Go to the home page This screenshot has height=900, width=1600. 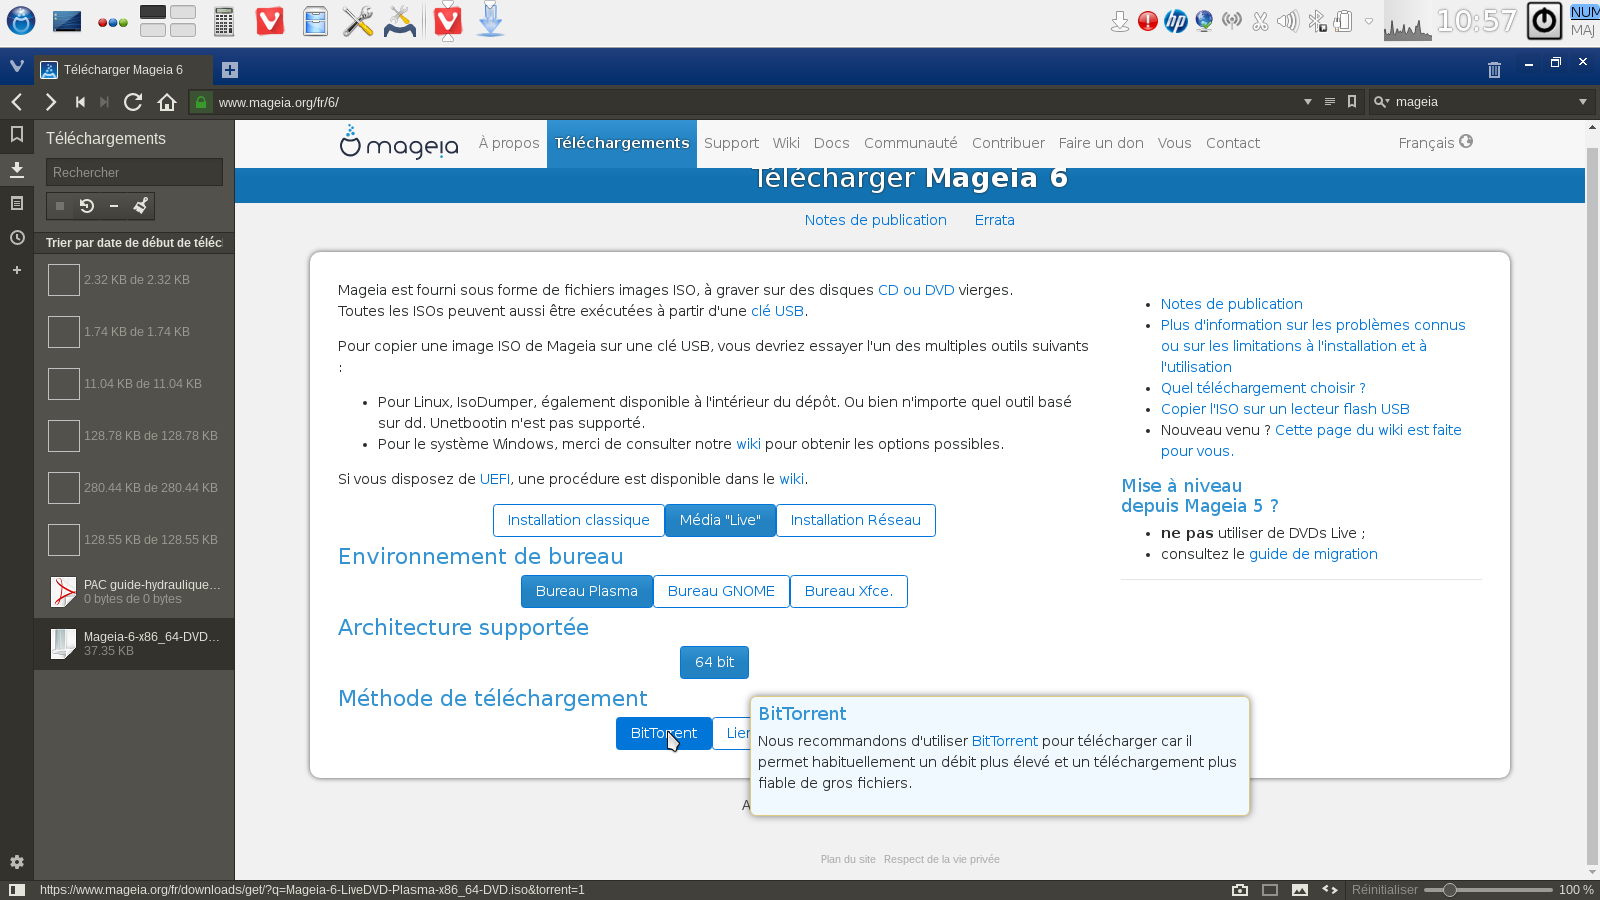167,102
